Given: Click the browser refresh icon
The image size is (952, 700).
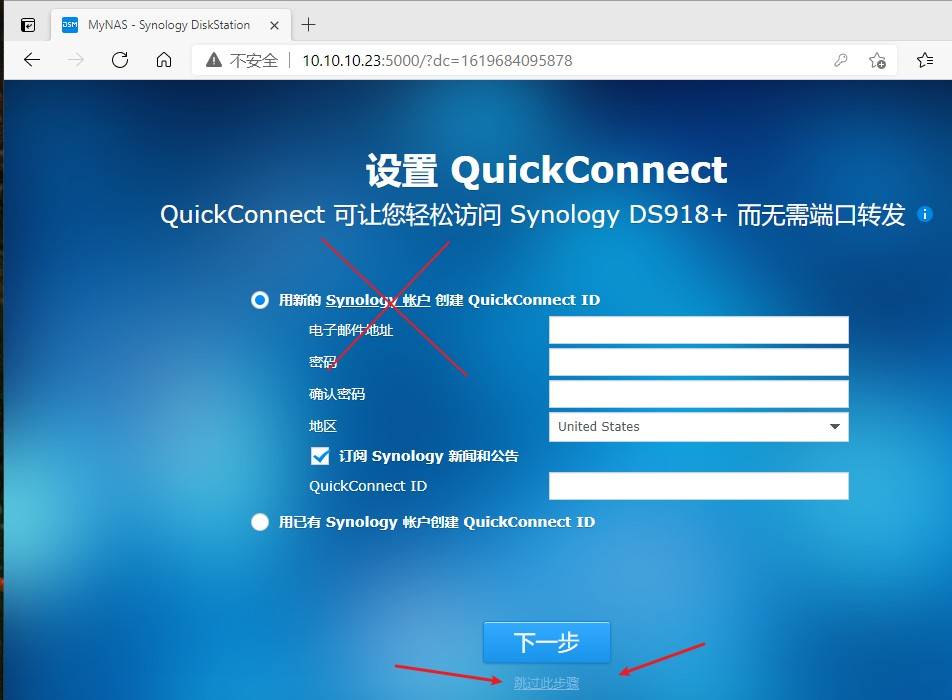Looking at the screenshot, I should (x=120, y=60).
